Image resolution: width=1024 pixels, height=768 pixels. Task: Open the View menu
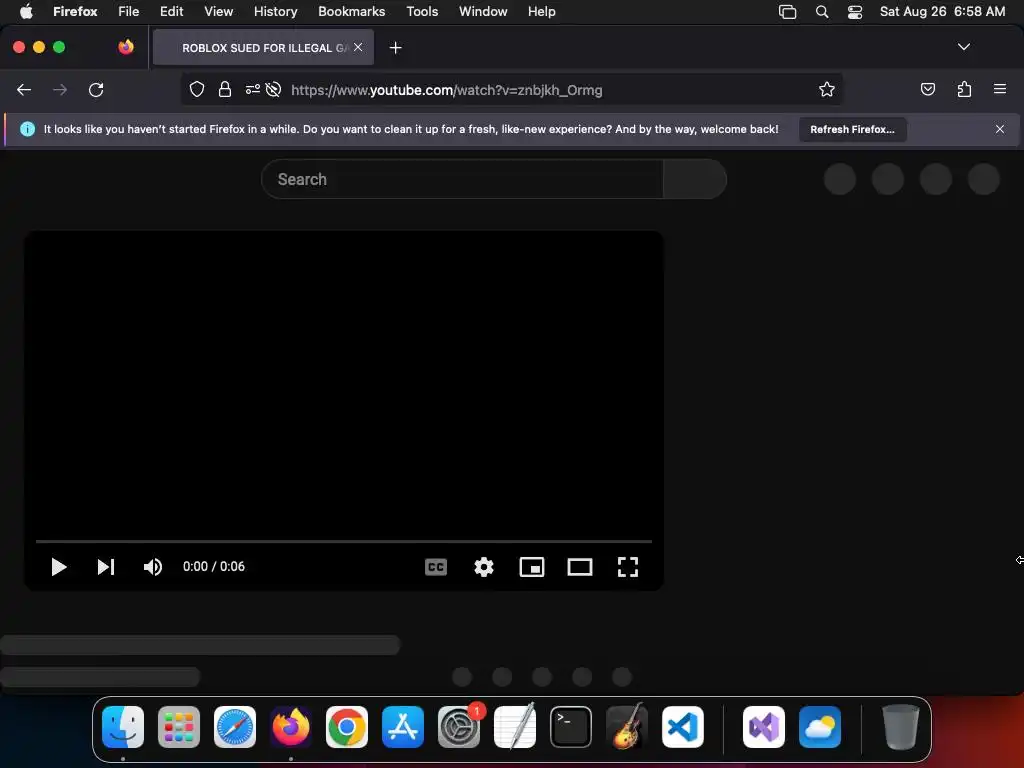click(x=218, y=11)
